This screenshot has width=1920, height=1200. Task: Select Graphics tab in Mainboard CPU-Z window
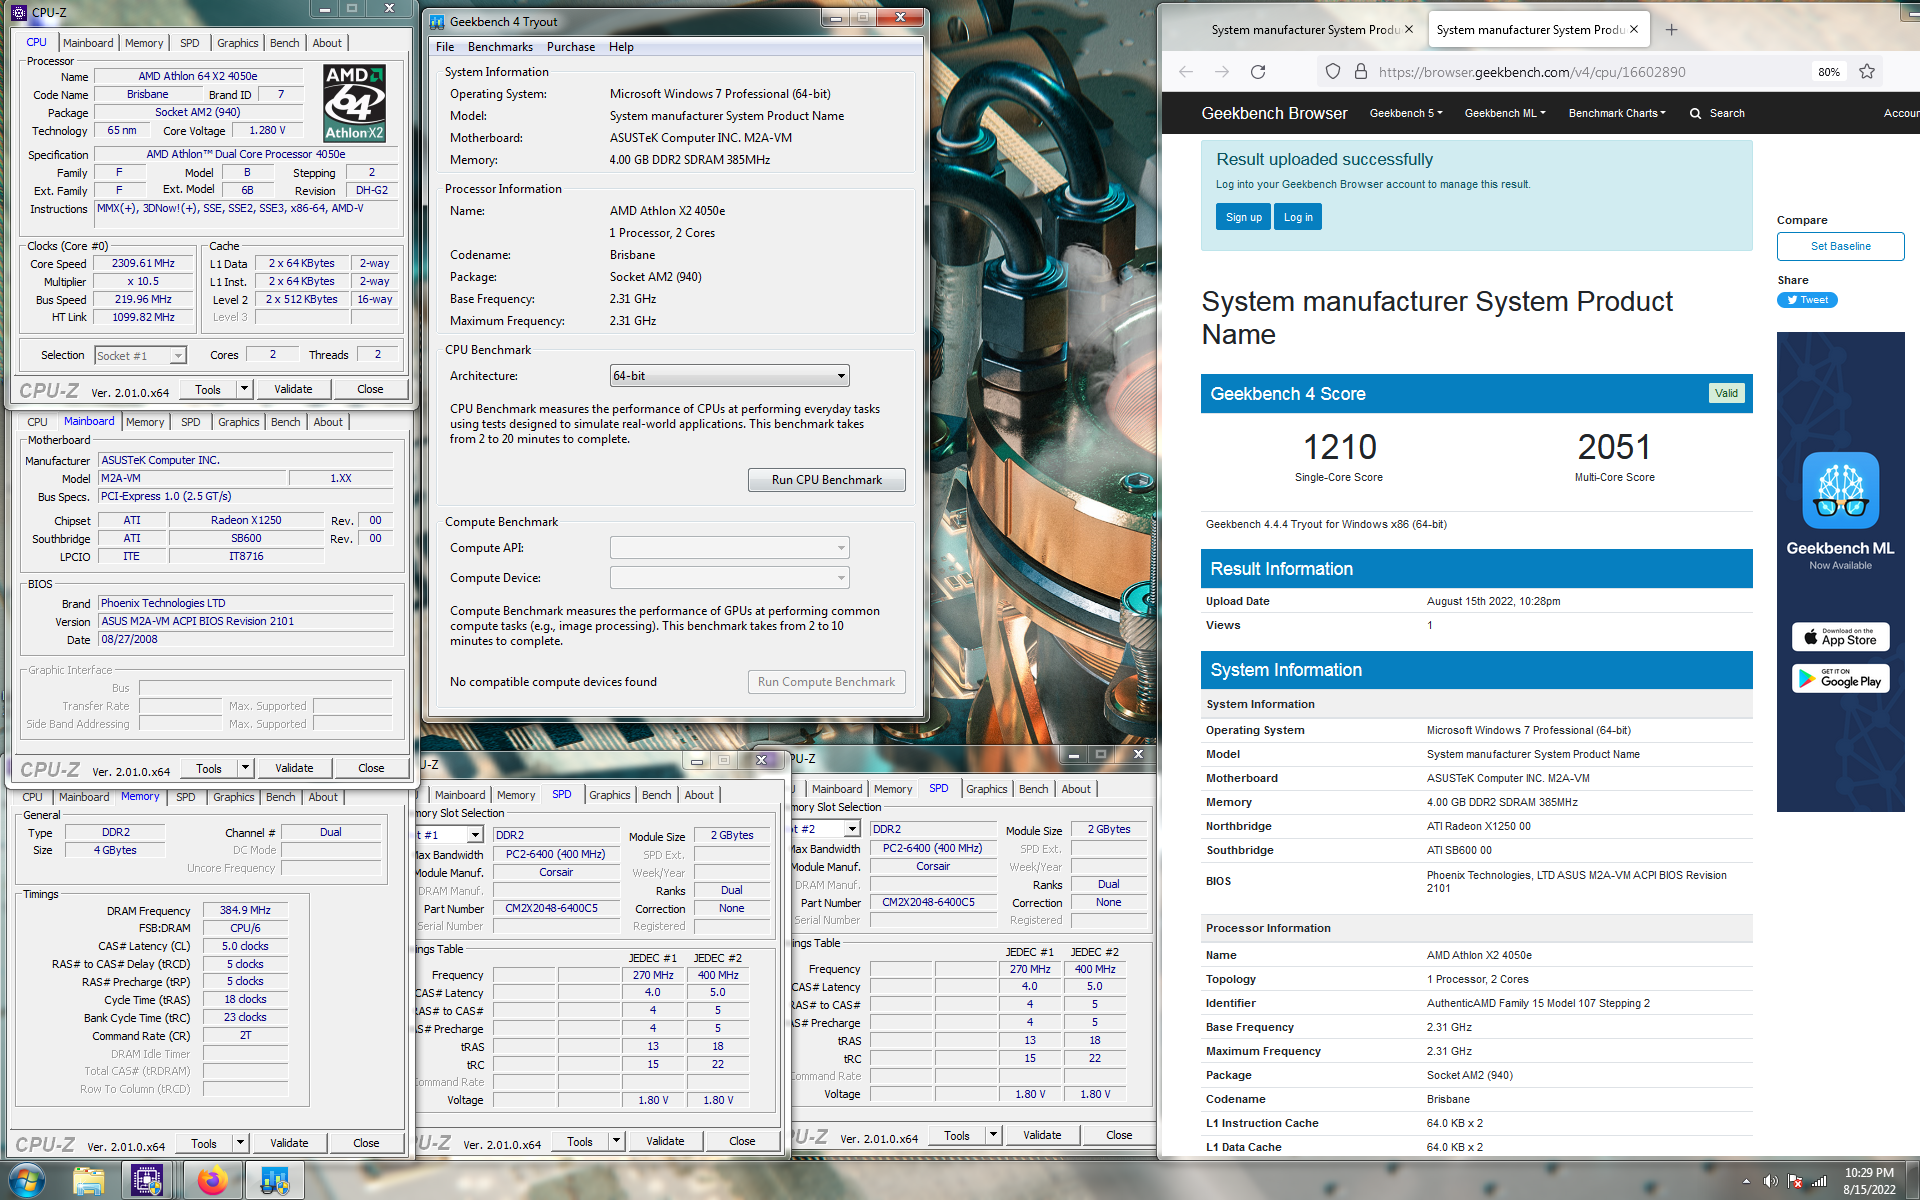(x=239, y=422)
